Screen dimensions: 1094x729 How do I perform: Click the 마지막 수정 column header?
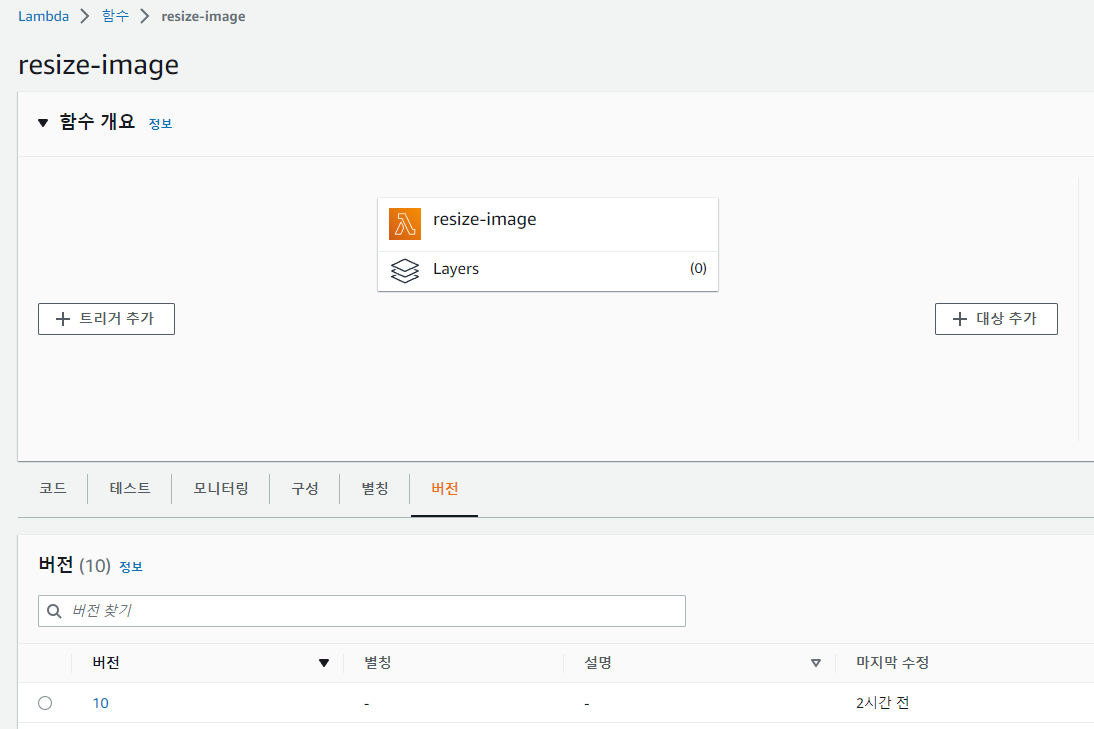click(x=892, y=663)
